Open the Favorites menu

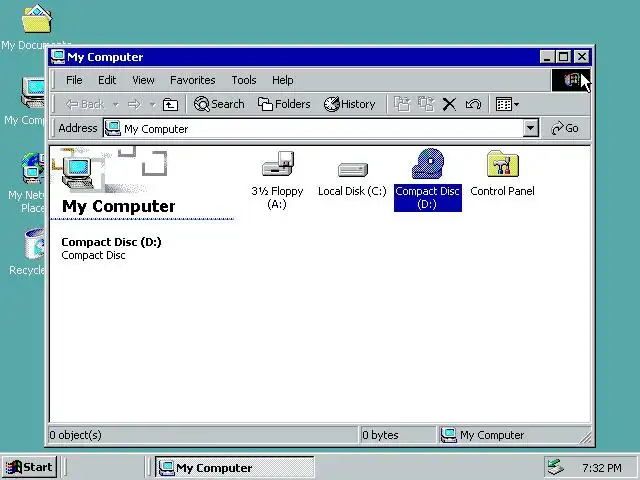(193, 80)
